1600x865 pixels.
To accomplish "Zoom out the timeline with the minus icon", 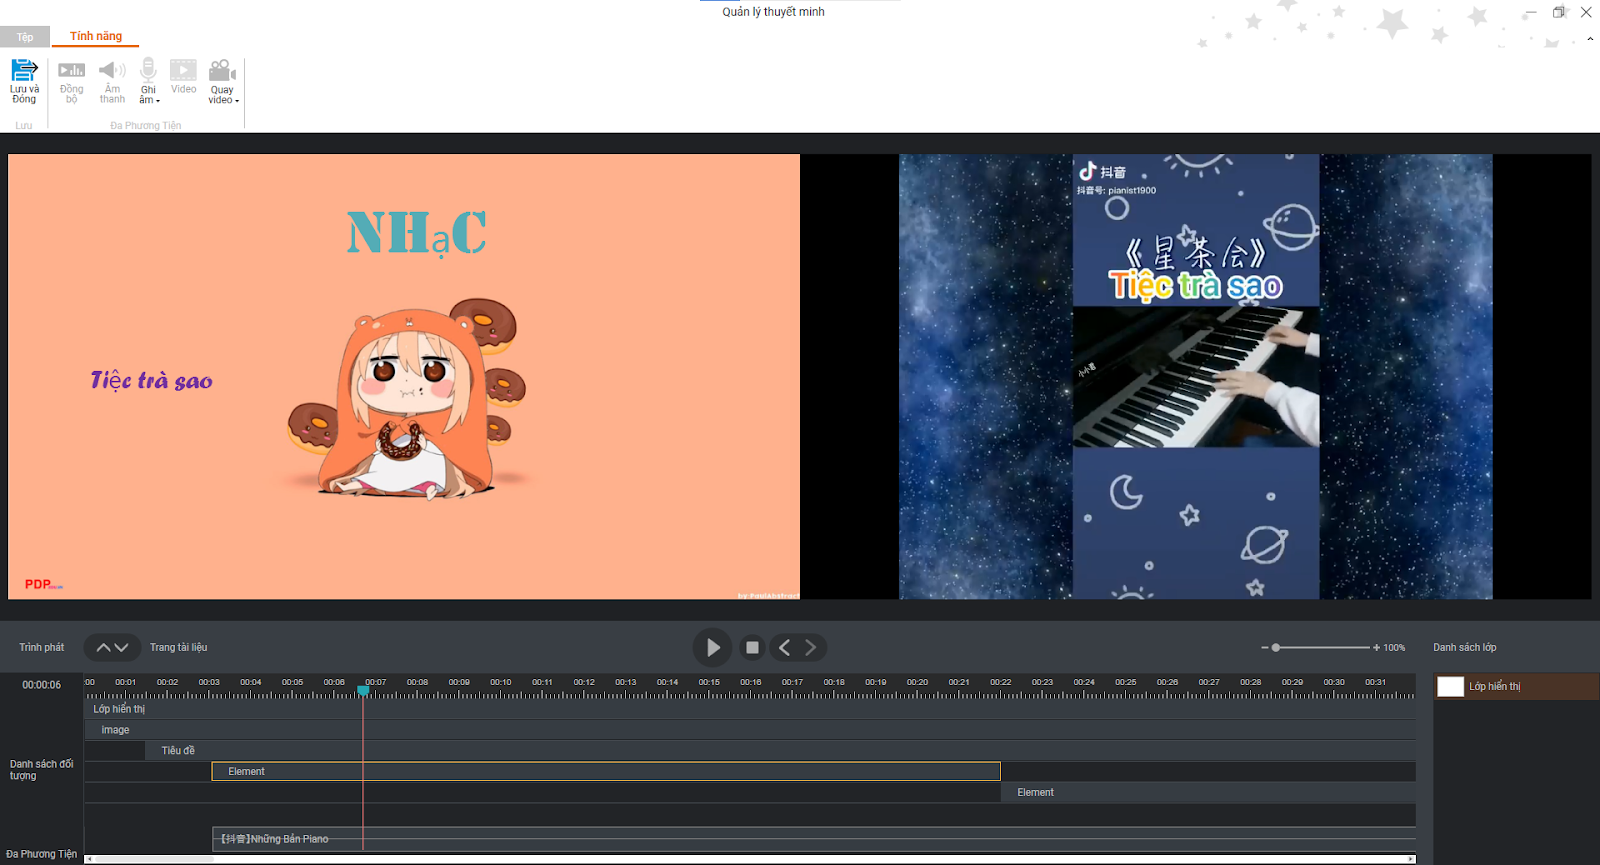I will click(x=1264, y=648).
